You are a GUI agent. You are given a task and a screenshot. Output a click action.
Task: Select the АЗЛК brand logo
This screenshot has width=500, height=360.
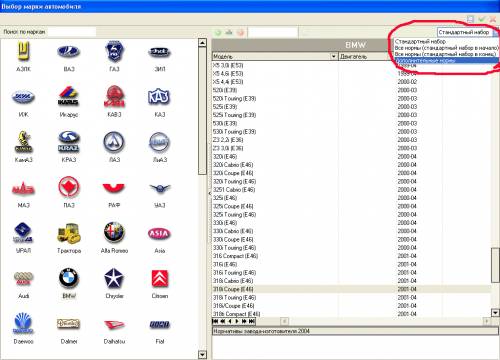(23, 52)
